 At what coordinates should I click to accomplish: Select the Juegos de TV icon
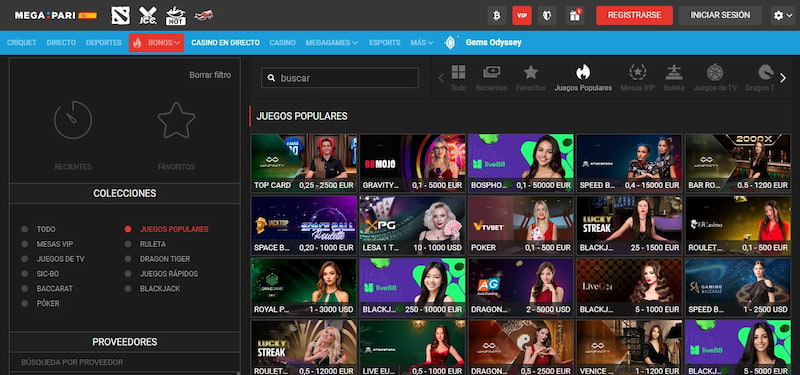715,72
